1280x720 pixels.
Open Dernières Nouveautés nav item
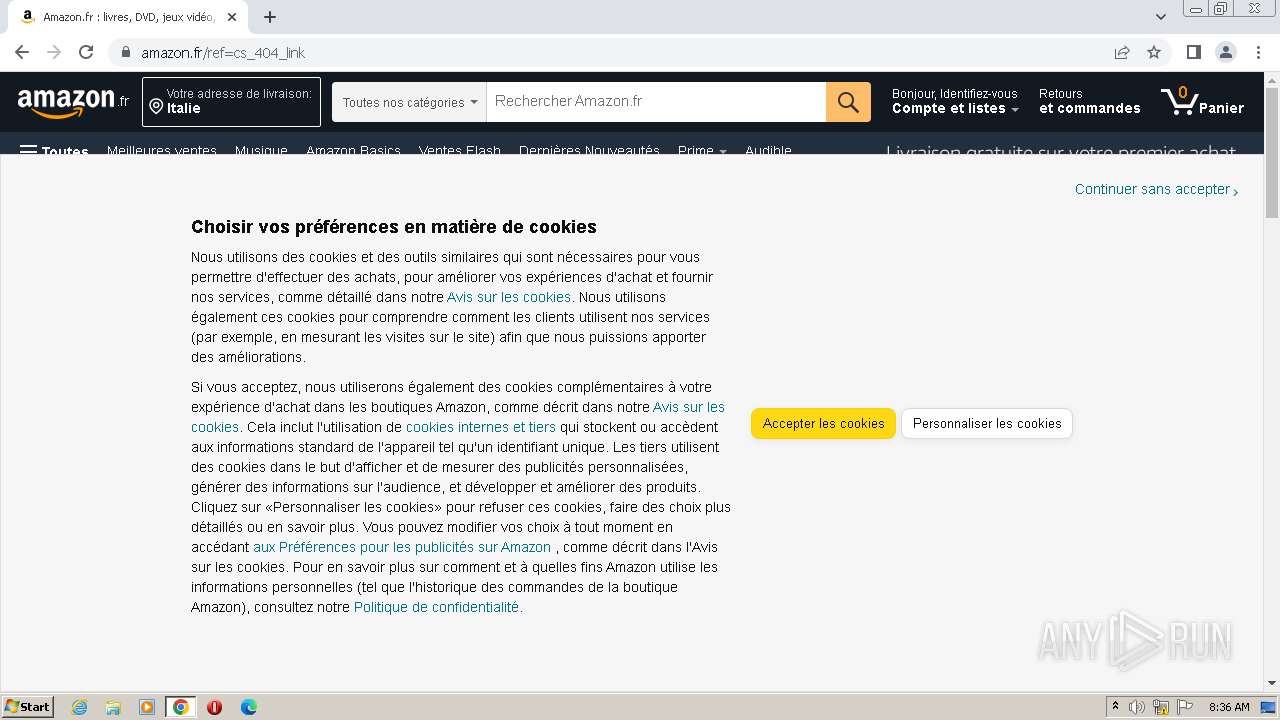[589, 151]
